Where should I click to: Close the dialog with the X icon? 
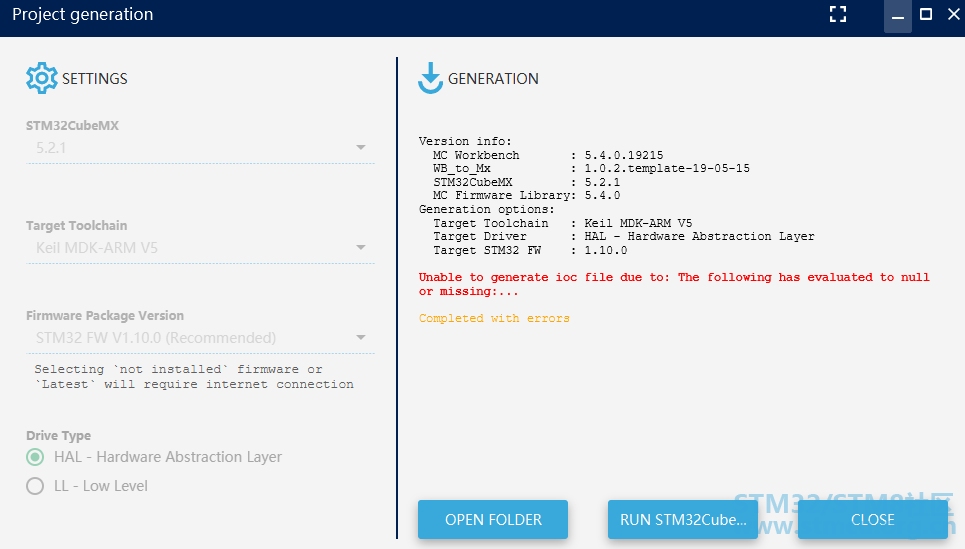954,14
